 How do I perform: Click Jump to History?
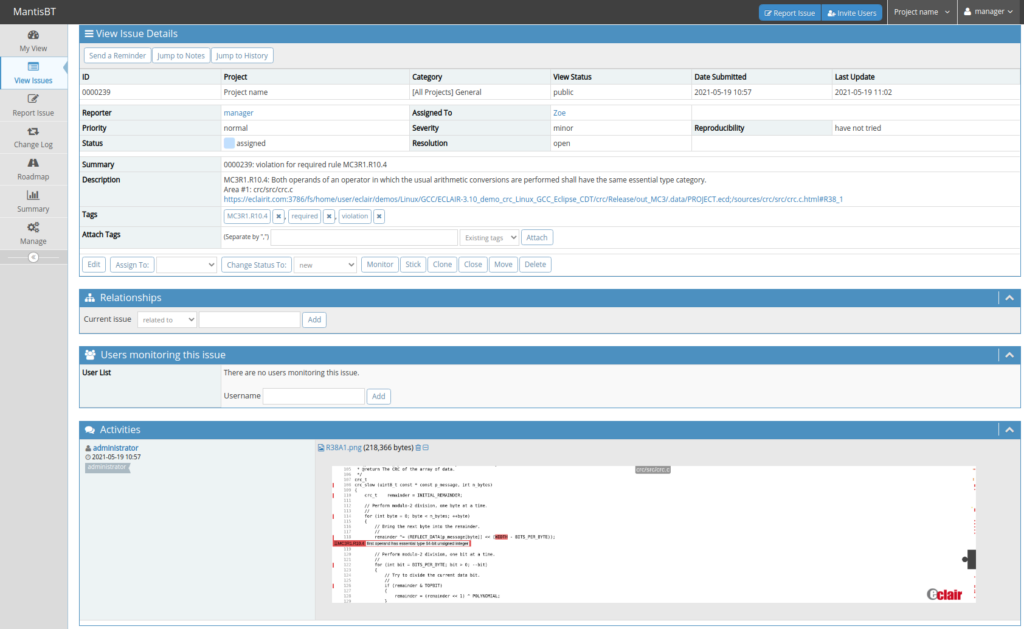click(x=242, y=56)
